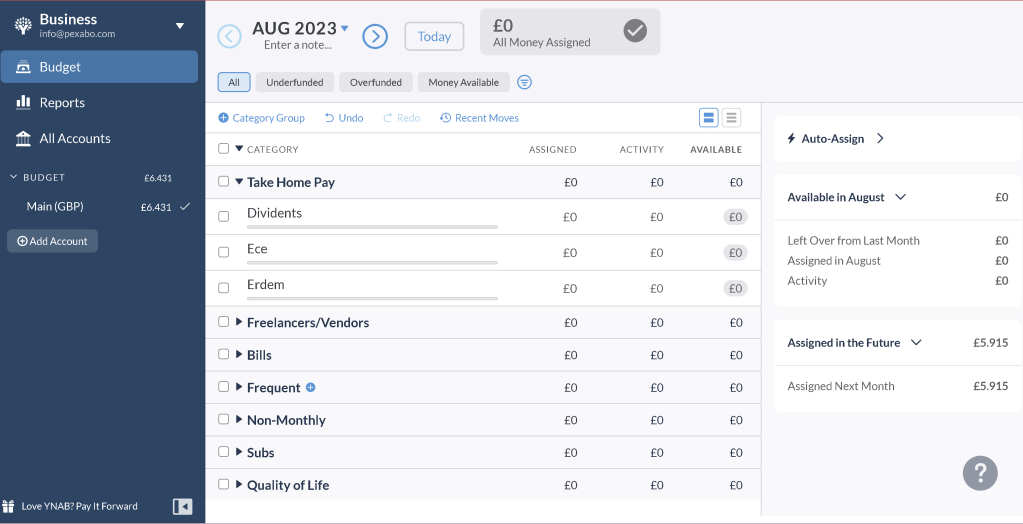1023x524 pixels.
Task: Jump to Today's month
Action: click(435, 37)
